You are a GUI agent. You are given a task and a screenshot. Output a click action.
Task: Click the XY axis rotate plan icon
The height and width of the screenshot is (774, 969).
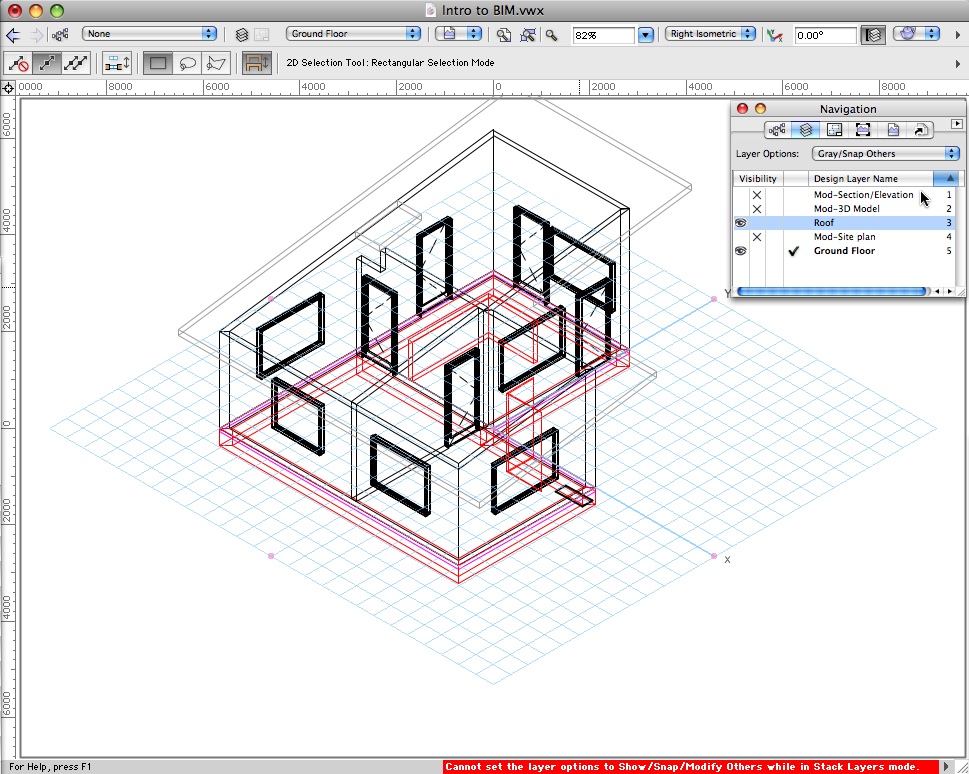click(x=774, y=35)
